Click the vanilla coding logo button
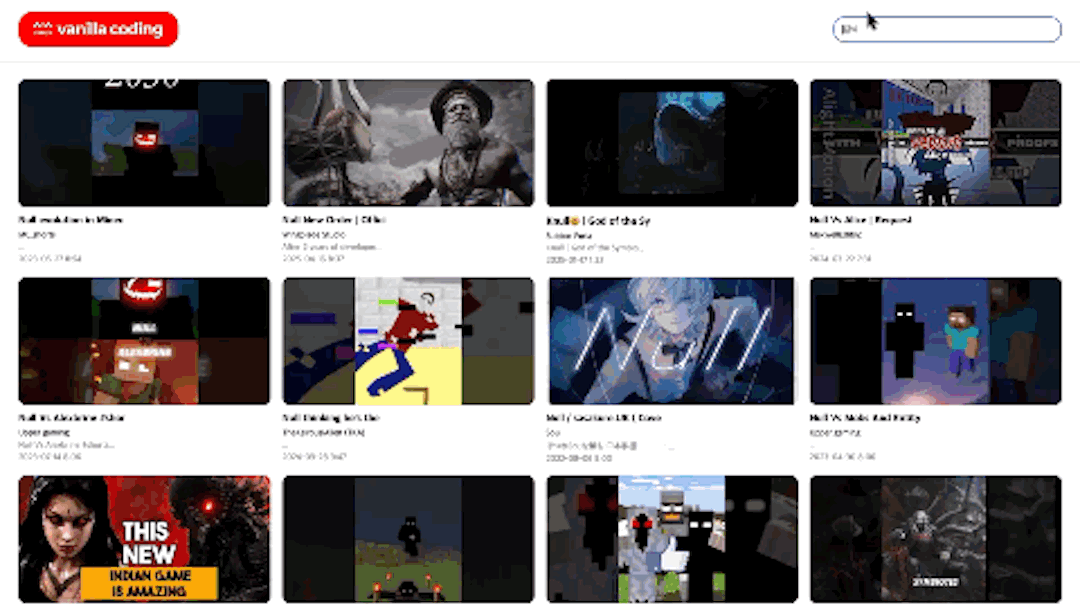 point(98,29)
